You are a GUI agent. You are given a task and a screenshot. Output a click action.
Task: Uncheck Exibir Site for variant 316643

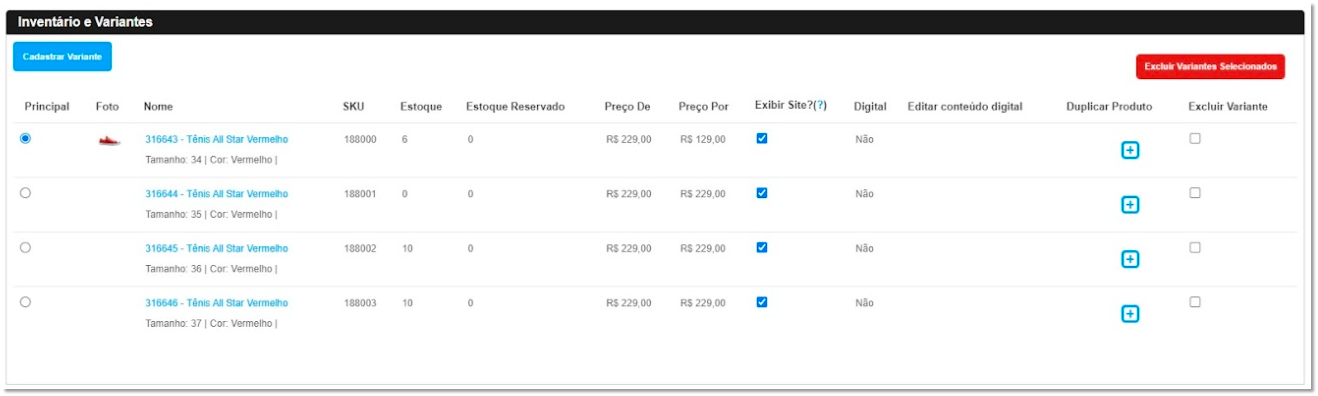762,138
